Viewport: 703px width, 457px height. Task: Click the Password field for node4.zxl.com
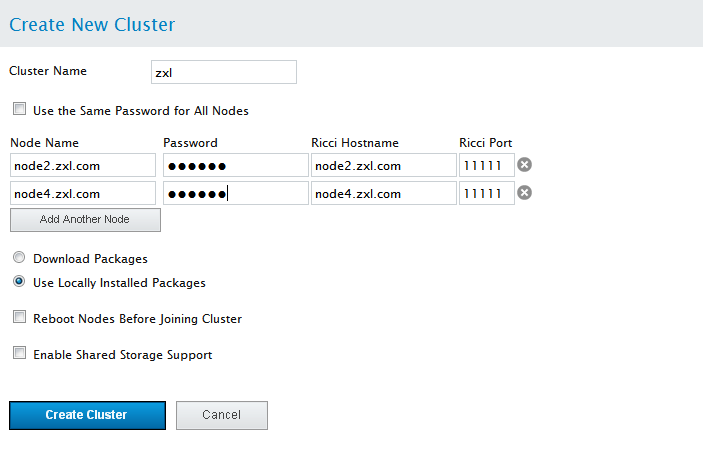point(236,193)
